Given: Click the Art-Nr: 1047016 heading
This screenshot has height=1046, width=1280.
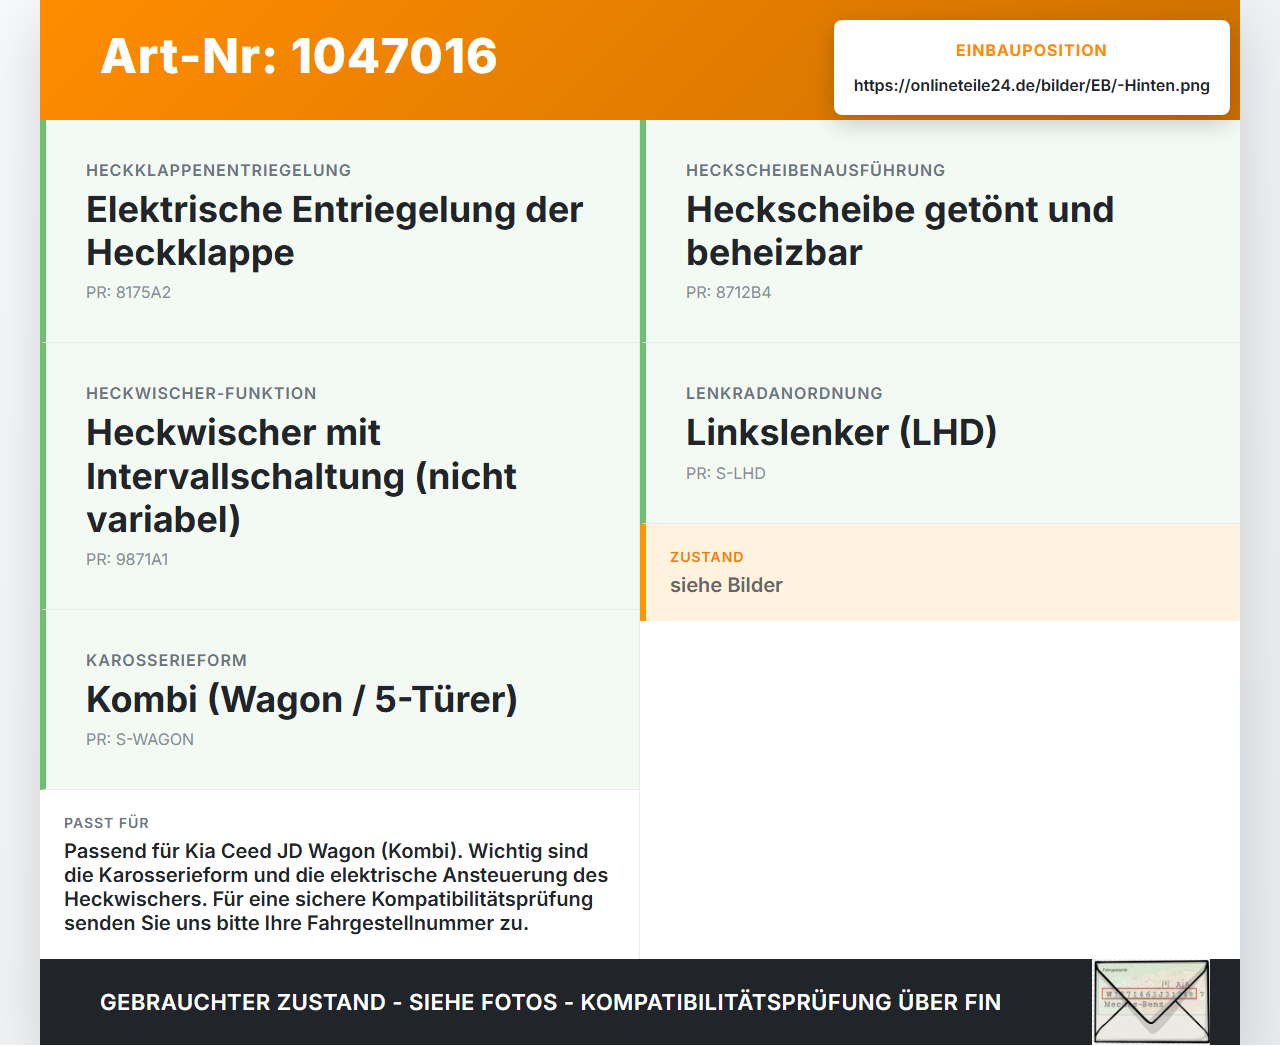Looking at the screenshot, I should coord(299,56).
